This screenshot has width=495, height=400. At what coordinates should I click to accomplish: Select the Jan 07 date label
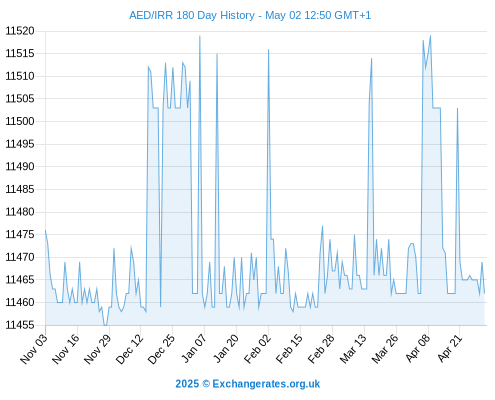[194, 348]
